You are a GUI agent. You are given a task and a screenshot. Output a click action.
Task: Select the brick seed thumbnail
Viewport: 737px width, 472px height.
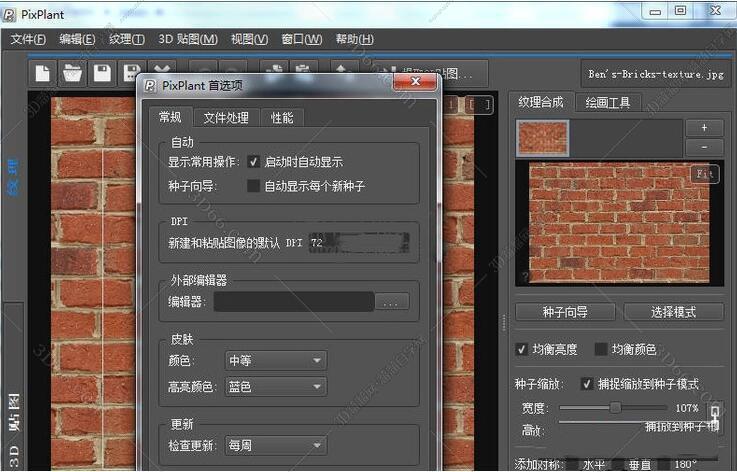pos(543,138)
